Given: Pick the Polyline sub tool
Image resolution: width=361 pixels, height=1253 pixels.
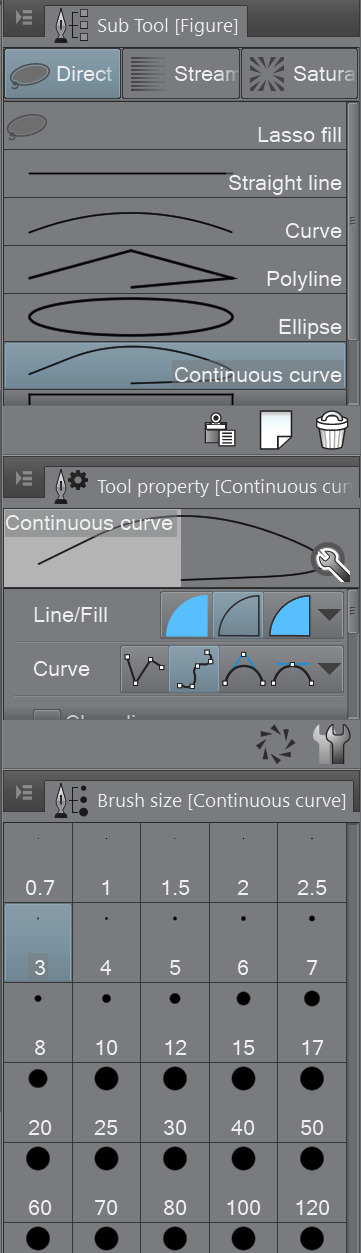Looking at the screenshot, I should (175, 270).
